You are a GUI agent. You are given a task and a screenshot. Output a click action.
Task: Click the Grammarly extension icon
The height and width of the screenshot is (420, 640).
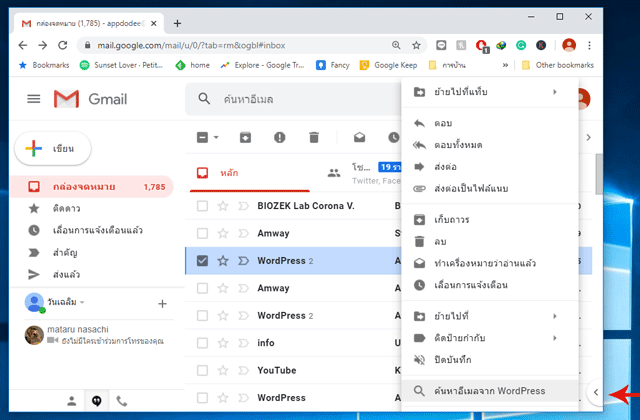click(521, 45)
